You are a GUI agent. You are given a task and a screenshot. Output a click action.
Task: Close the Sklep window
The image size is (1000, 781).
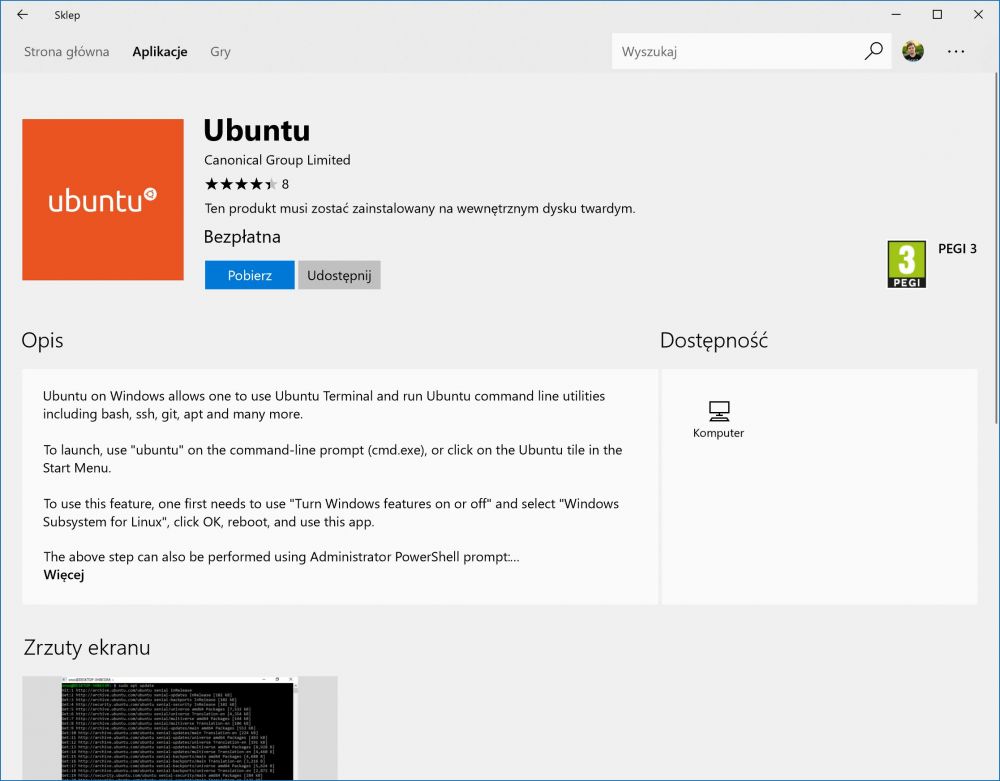coord(978,14)
